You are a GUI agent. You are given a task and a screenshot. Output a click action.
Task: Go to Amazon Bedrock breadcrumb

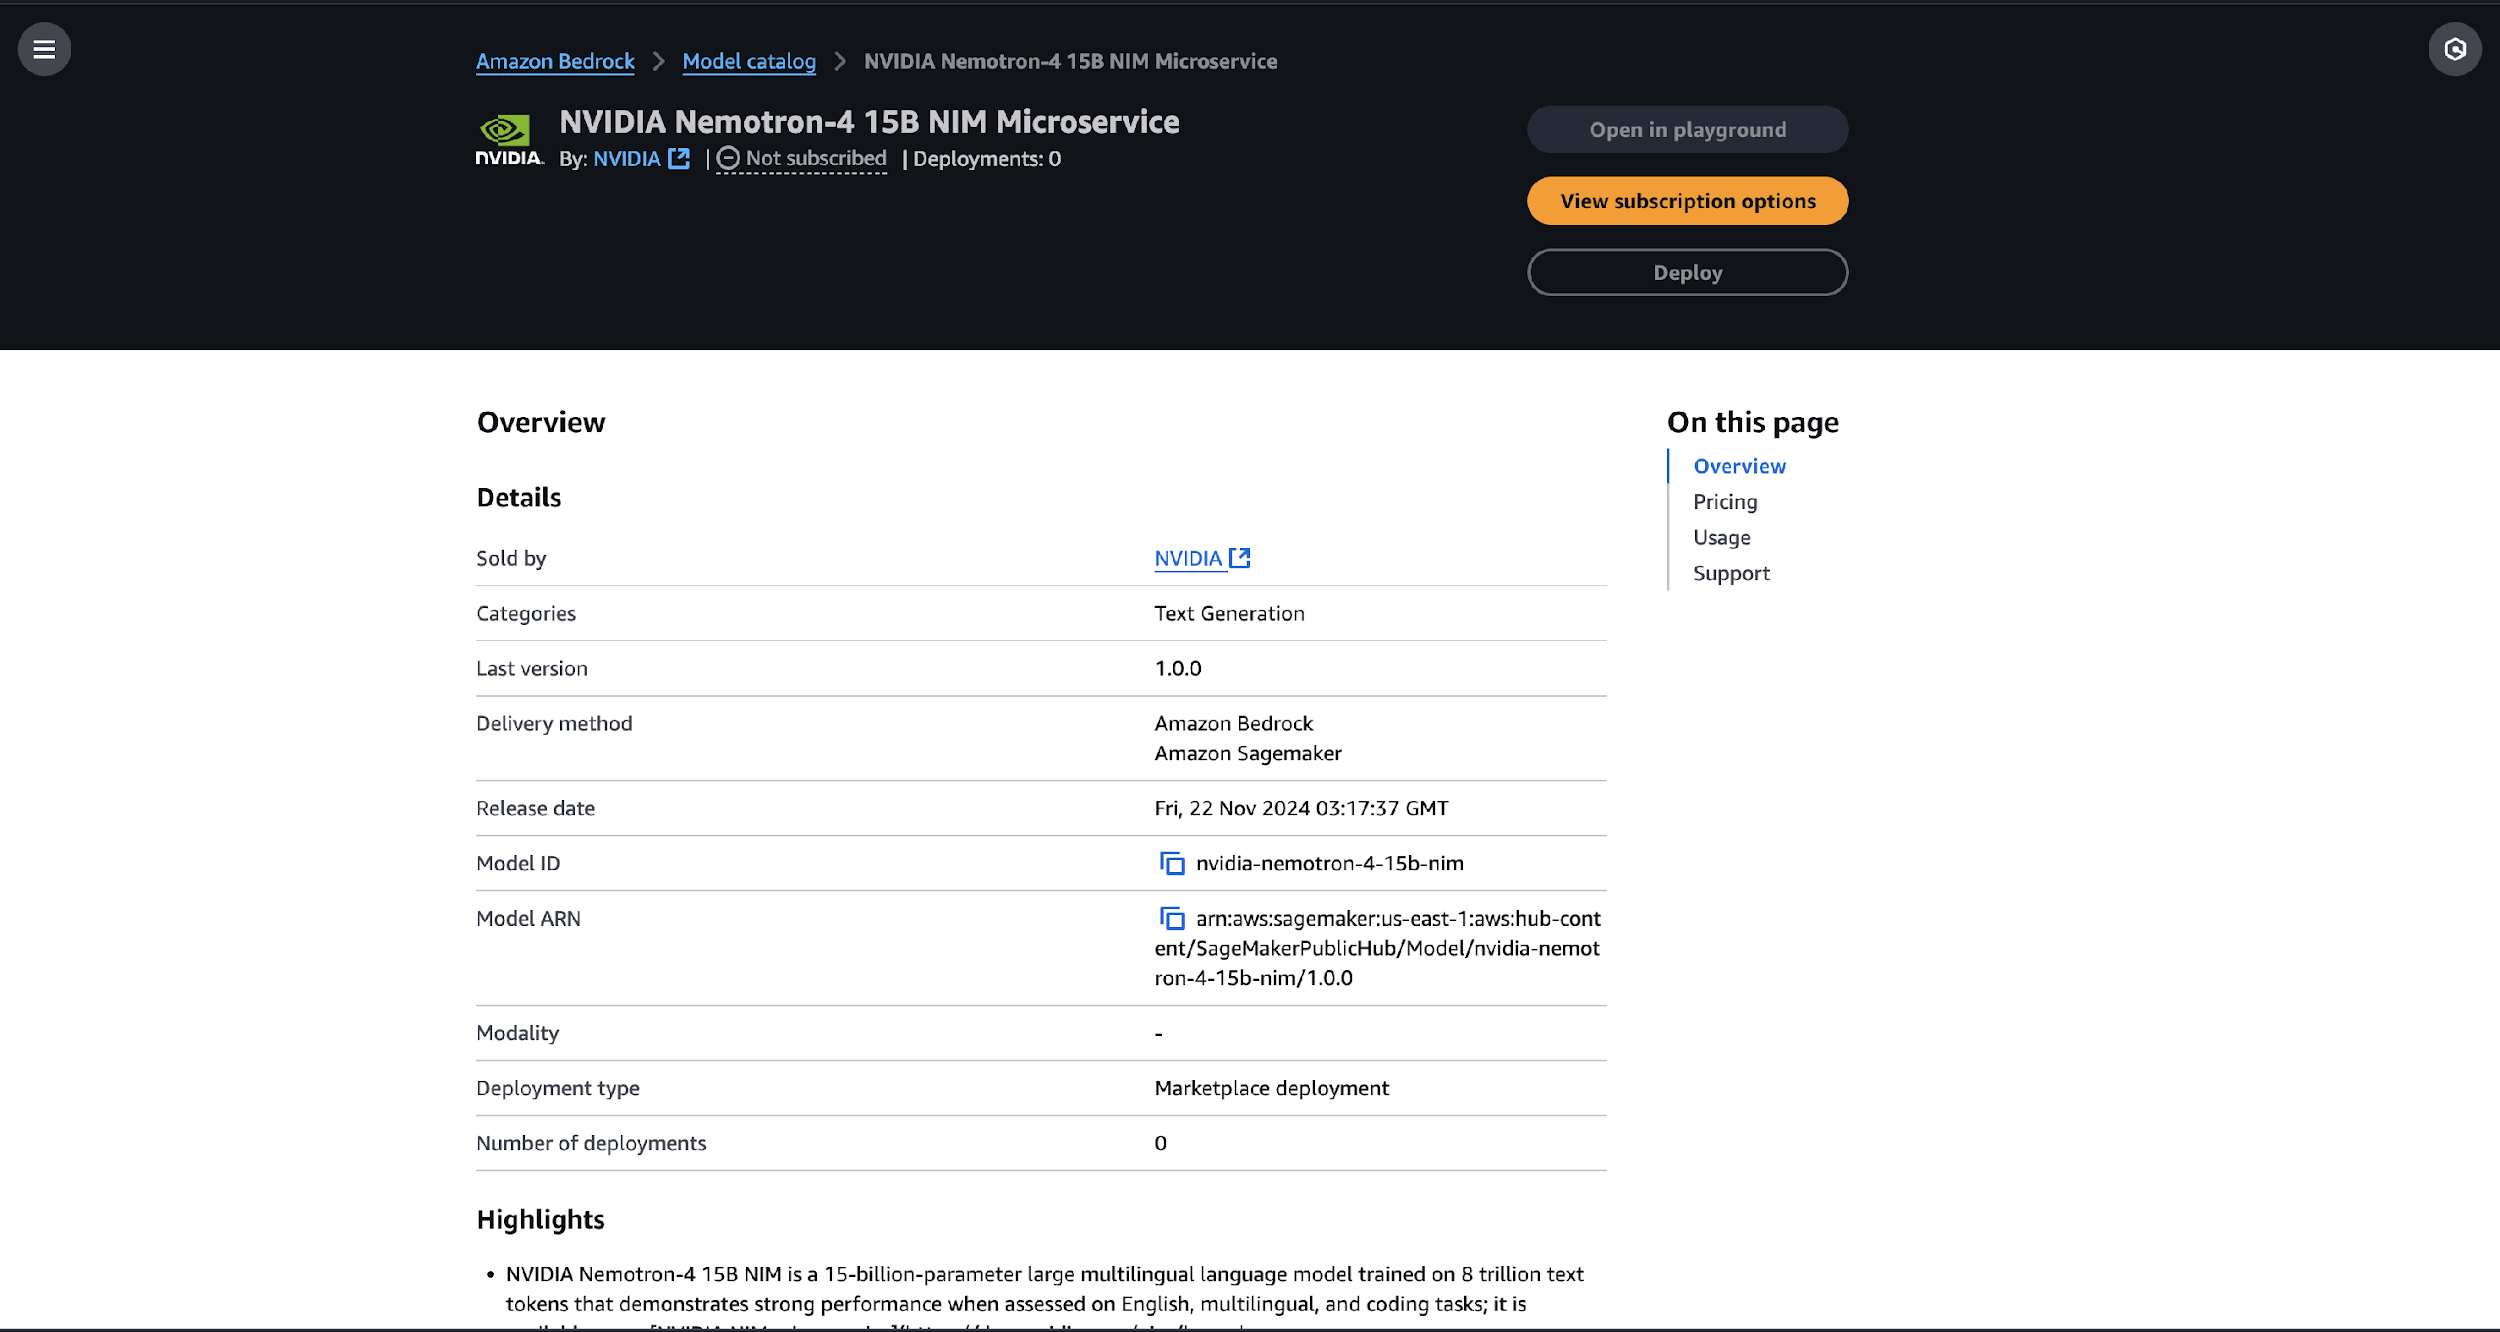[x=555, y=61]
